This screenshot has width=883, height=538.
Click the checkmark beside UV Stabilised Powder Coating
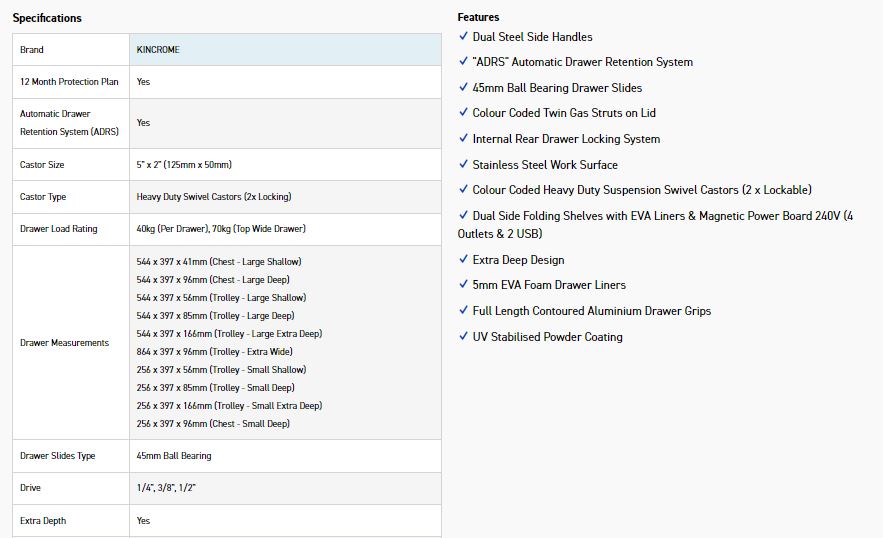(463, 336)
